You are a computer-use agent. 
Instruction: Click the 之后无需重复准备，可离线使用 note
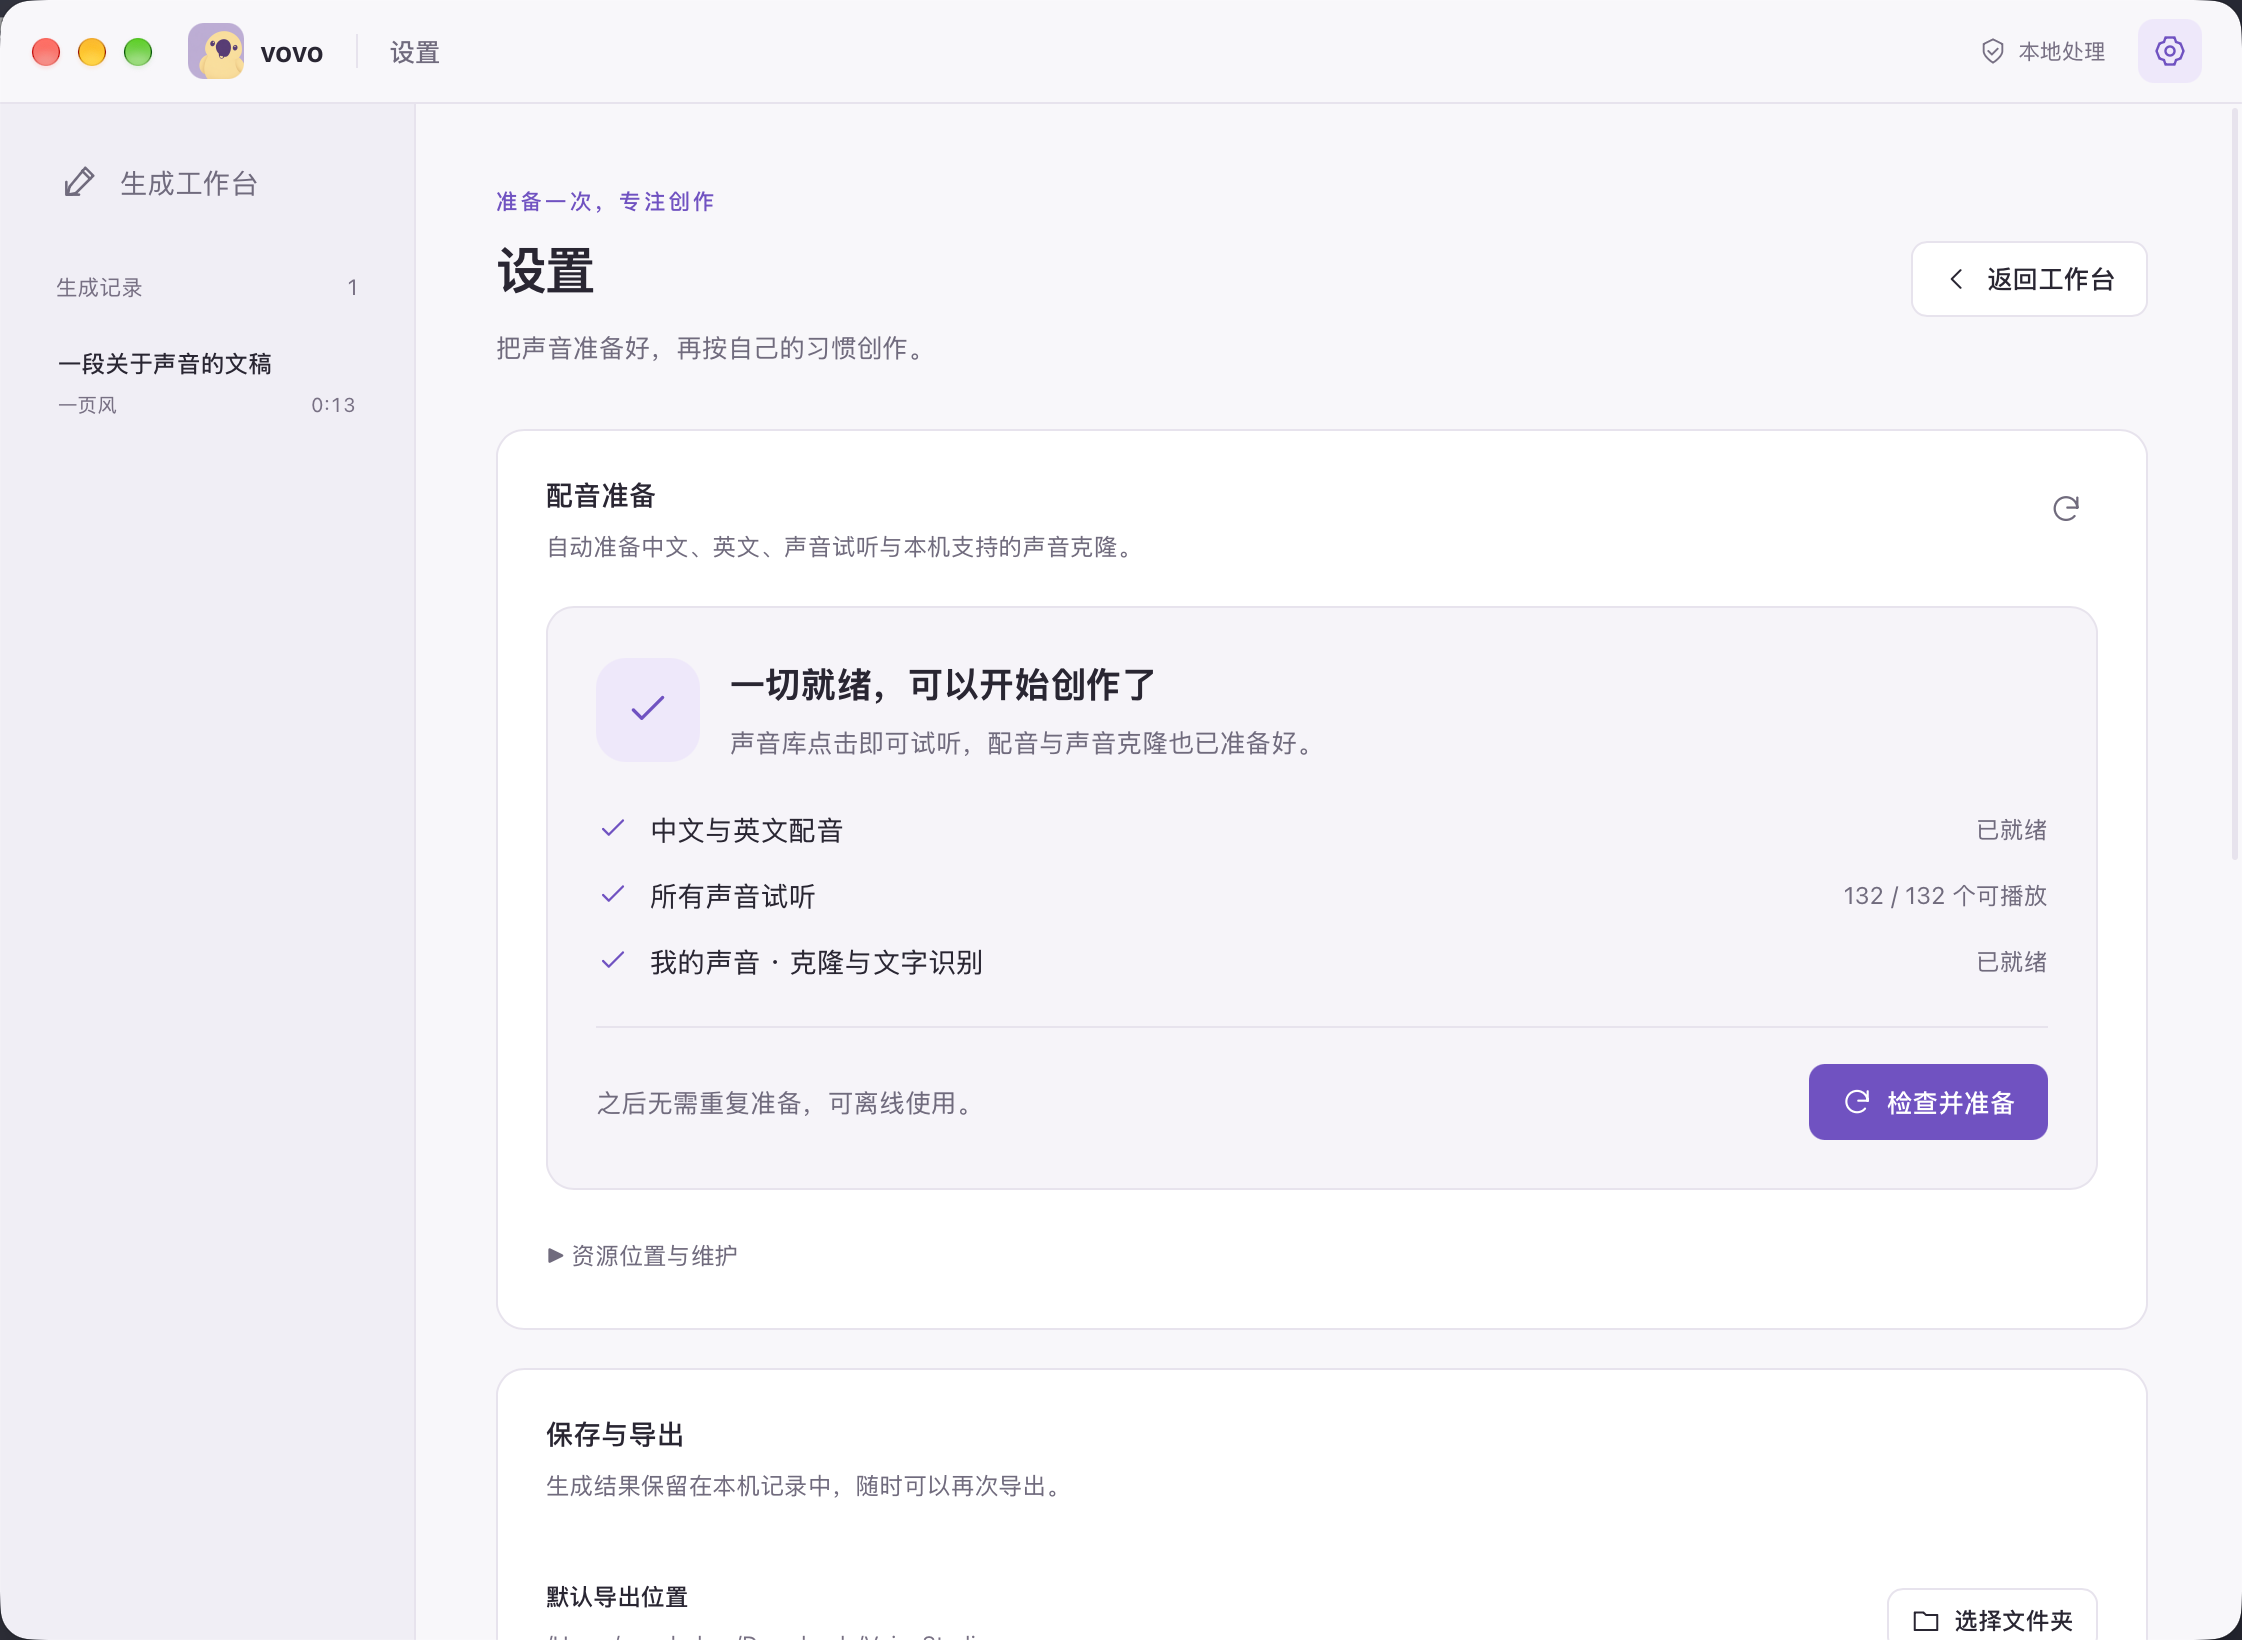tap(788, 1103)
